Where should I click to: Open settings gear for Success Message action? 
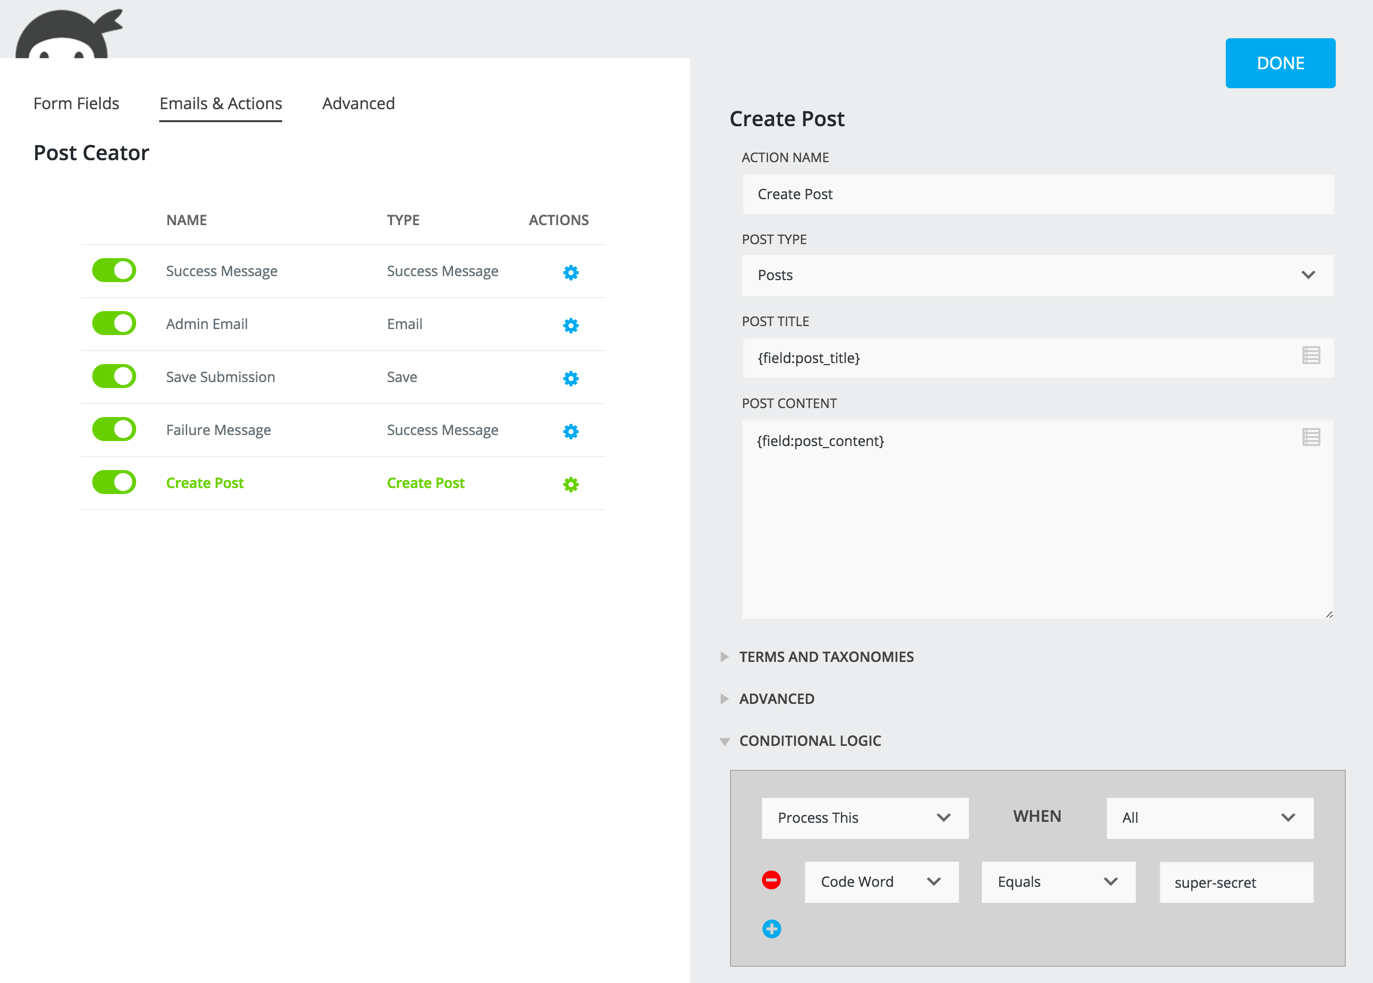click(x=570, y=271)
